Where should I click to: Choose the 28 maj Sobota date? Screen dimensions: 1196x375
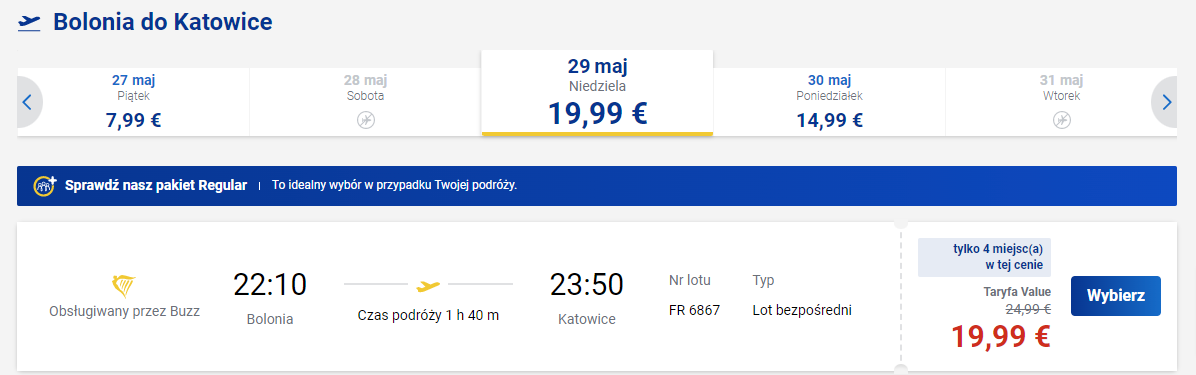(365, 102)
